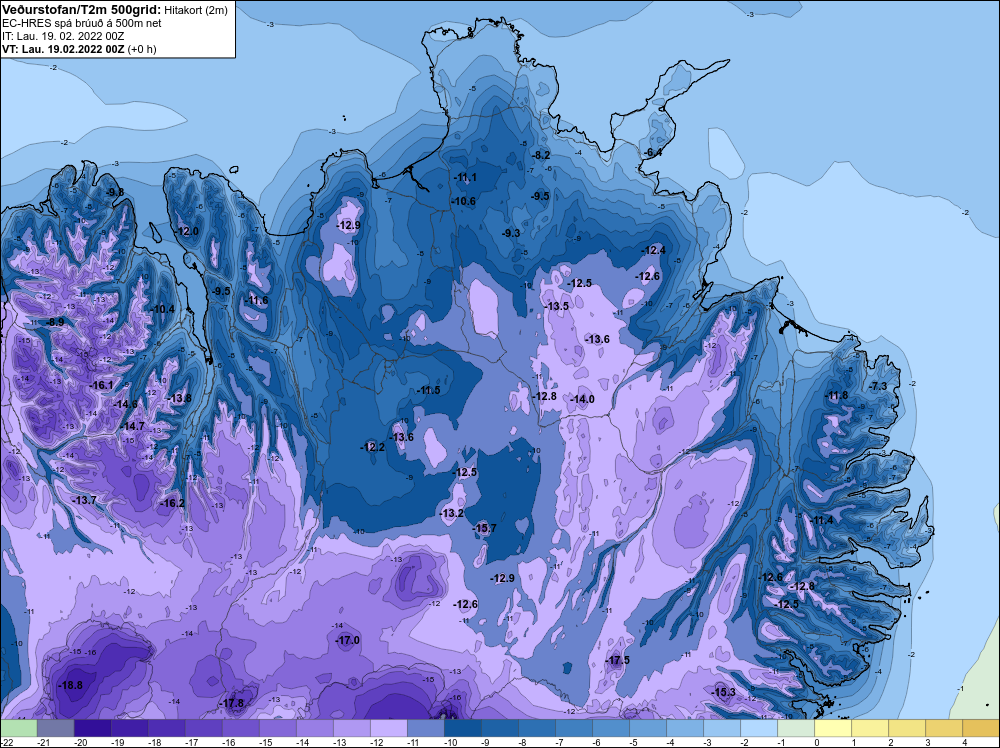Select the -13.5 temperature value
The height and width of the screenshot is (748, 1000).
pyautogui.click(x=557, y=306)
